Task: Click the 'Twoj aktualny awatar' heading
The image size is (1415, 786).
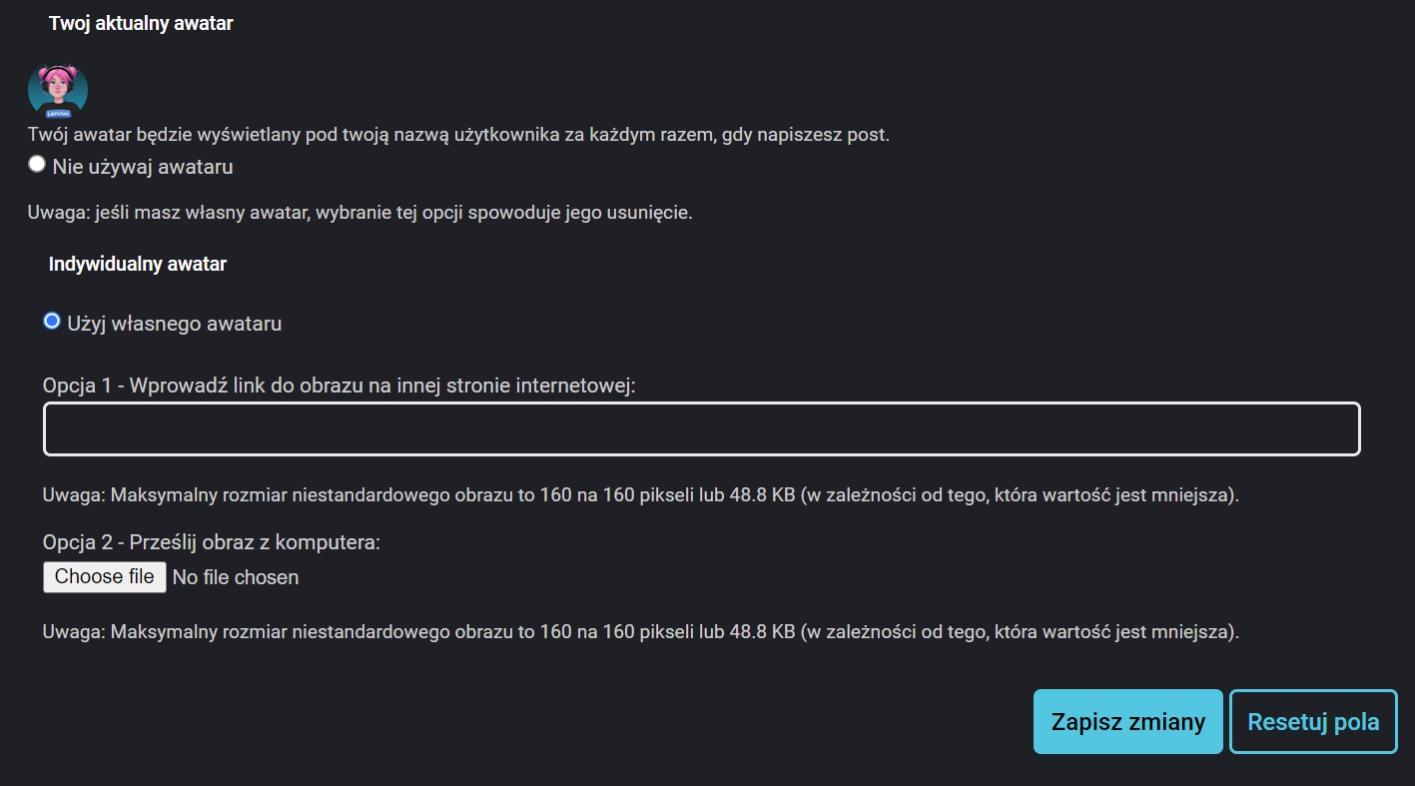Action: [x=140, y=22]
